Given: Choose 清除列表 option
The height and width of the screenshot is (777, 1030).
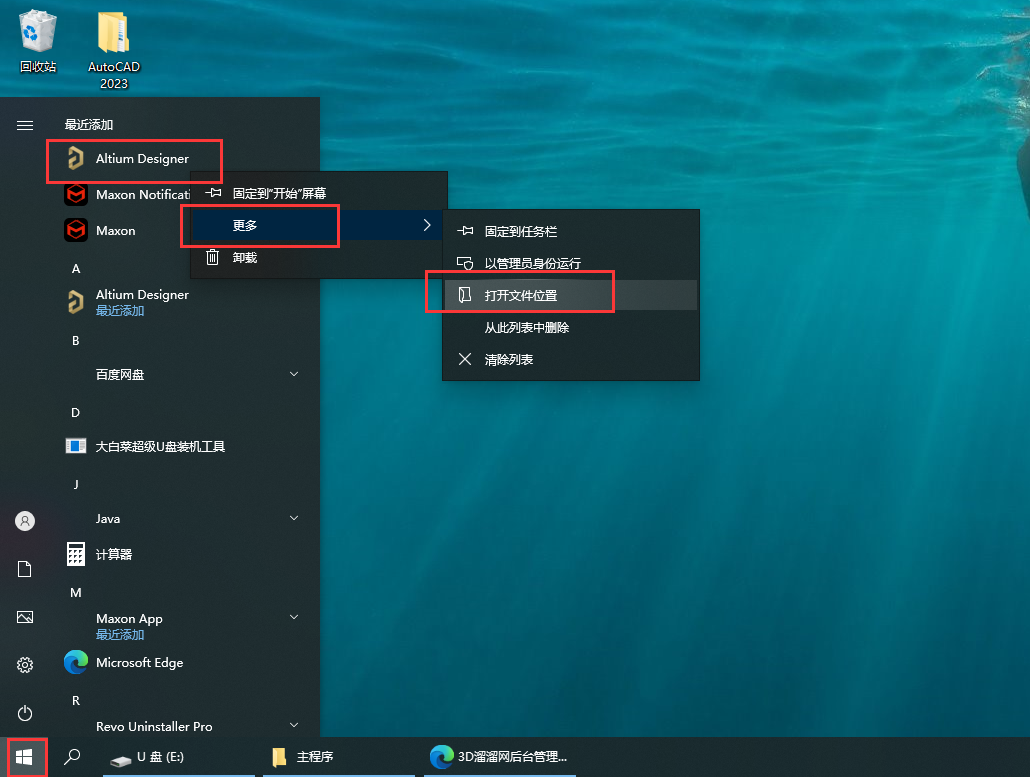Looking at the screenshot, I should coord(570,359).
